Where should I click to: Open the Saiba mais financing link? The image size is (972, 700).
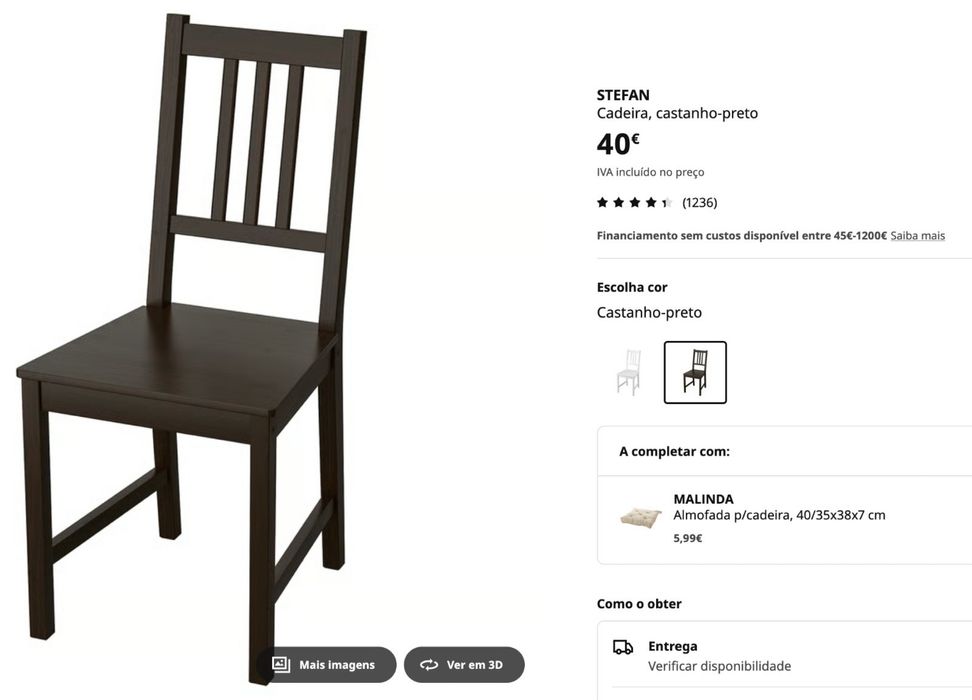(917, 236)
